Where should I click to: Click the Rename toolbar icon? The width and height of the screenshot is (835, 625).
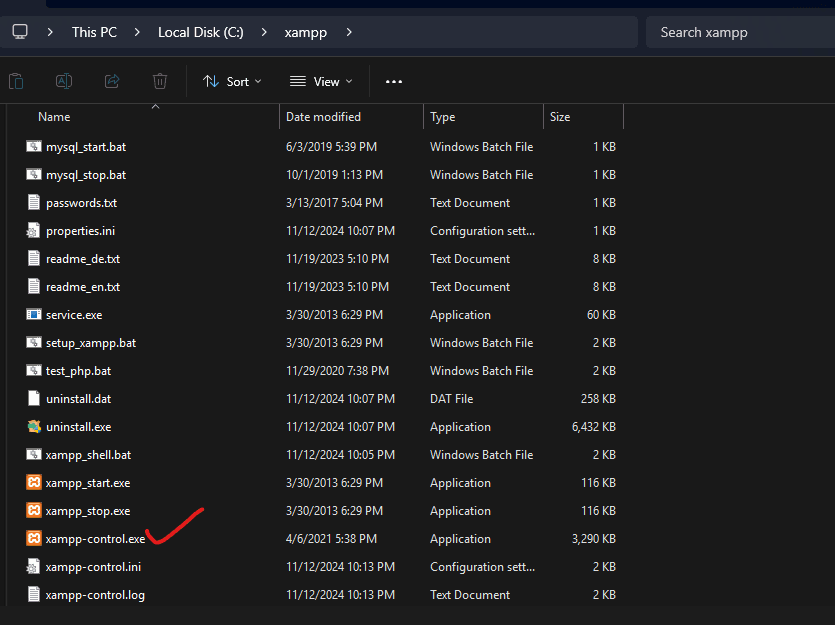coord(64,81)
